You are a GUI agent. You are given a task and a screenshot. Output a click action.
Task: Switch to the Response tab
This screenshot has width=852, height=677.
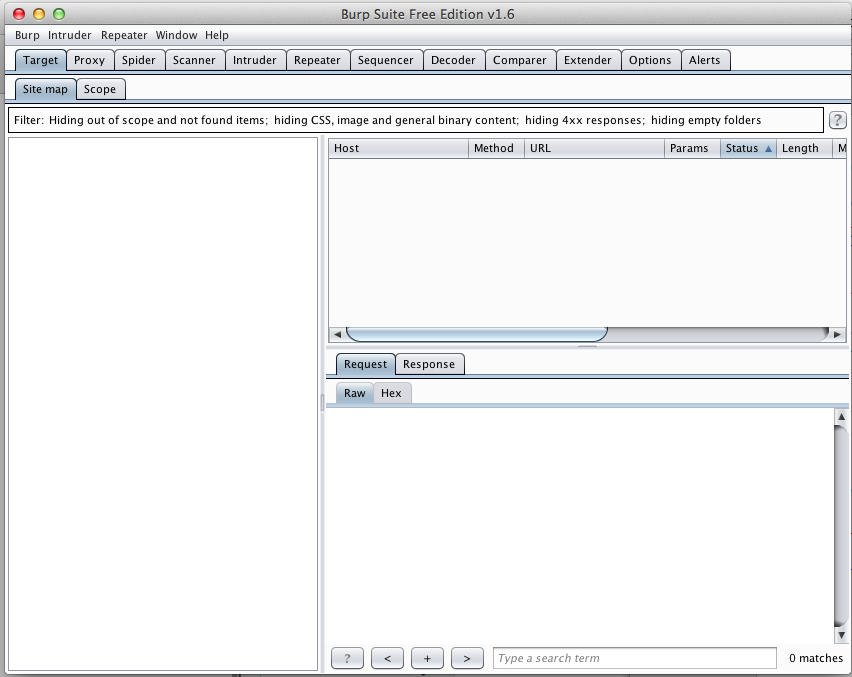pyautogui.click(x=429, y=364)
